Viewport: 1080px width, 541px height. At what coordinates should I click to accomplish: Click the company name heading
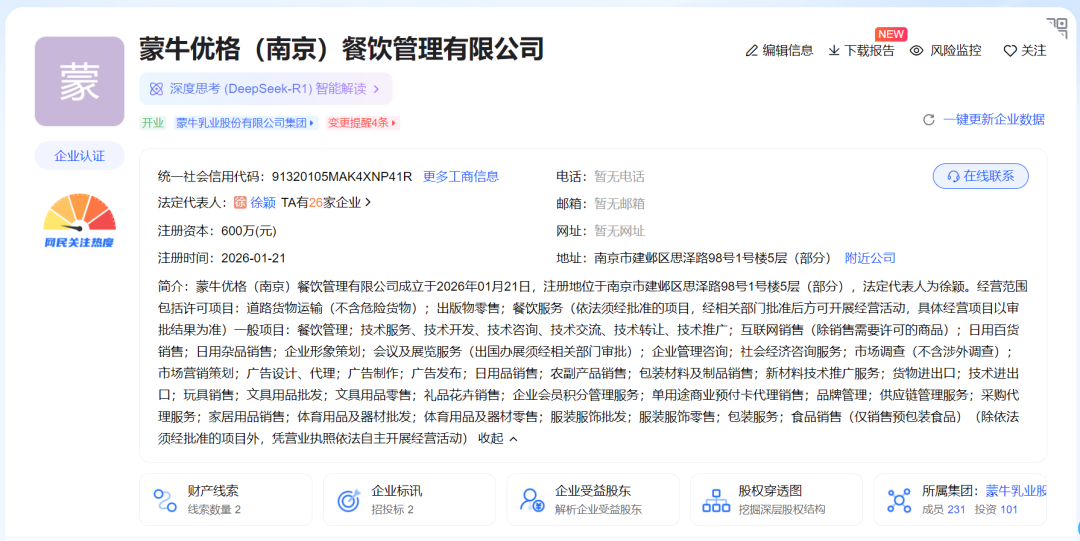click(342, 49)
